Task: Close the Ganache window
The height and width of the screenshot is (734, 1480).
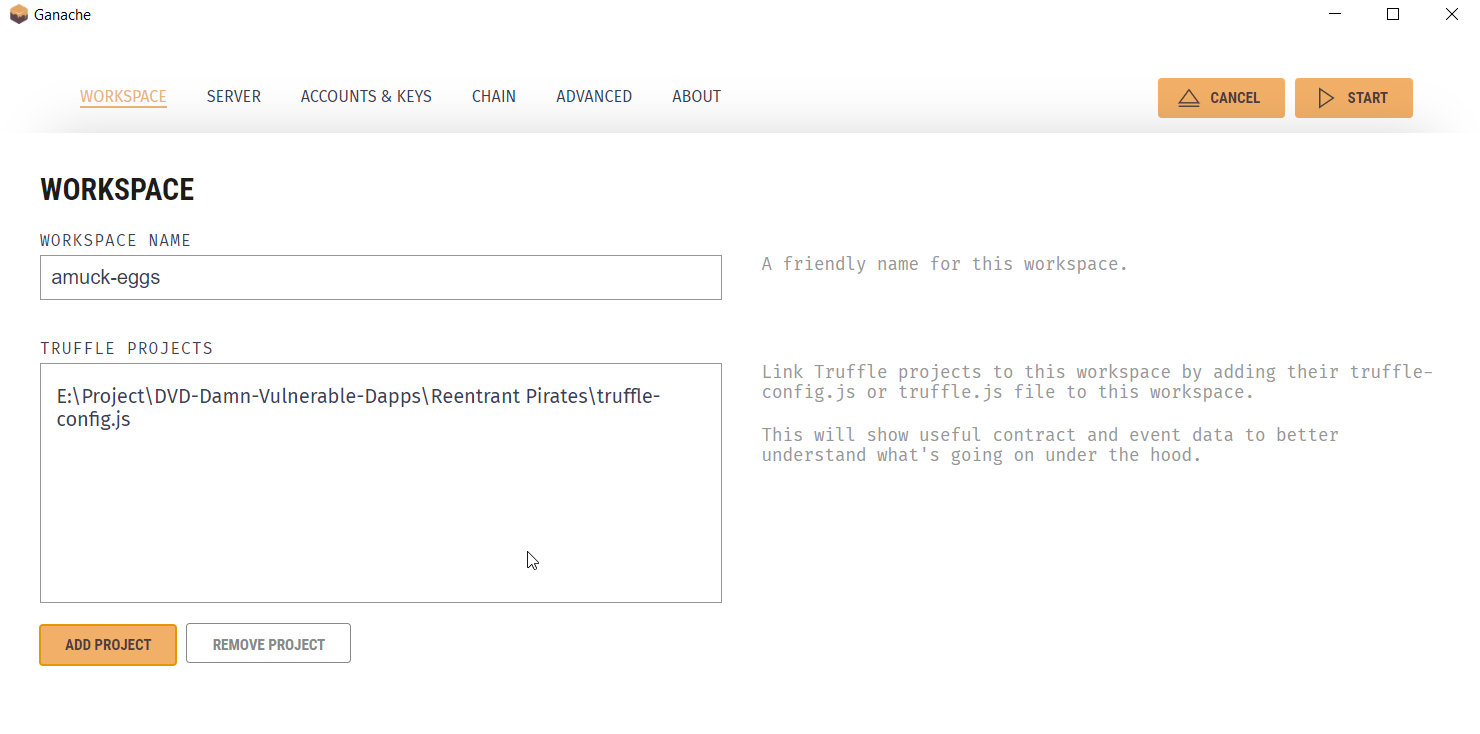Action: 1451,15
